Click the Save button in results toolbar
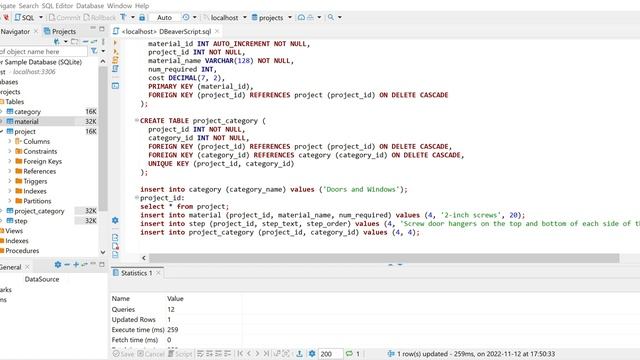The width and height of the screenshot is (640, 360). 123,354
